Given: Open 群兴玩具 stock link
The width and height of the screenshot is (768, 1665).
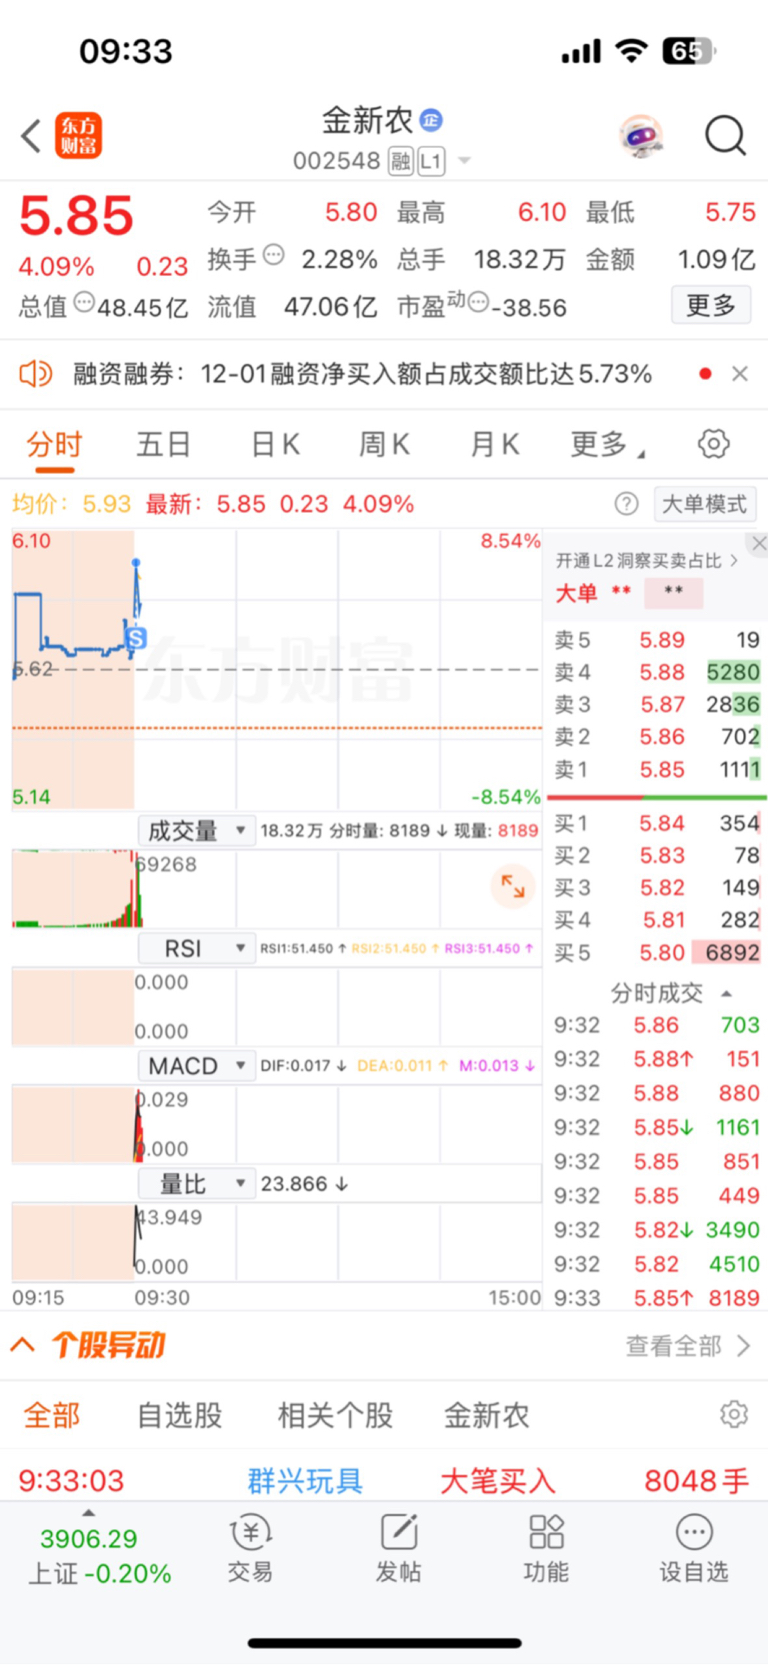Looking at the screenshot, I should tap(305, 1481).
